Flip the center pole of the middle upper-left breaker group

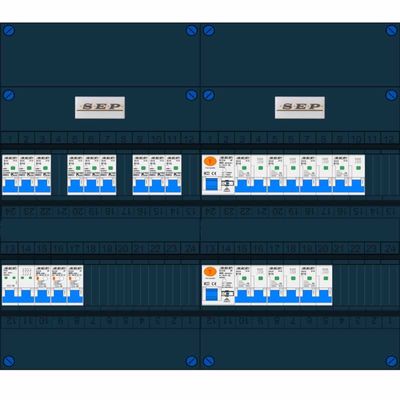[x=92, y=186]
